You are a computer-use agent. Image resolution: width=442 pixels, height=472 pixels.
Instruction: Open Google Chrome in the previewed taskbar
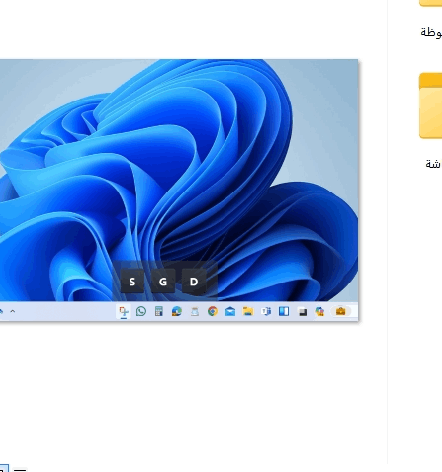[x=213, y=311]
